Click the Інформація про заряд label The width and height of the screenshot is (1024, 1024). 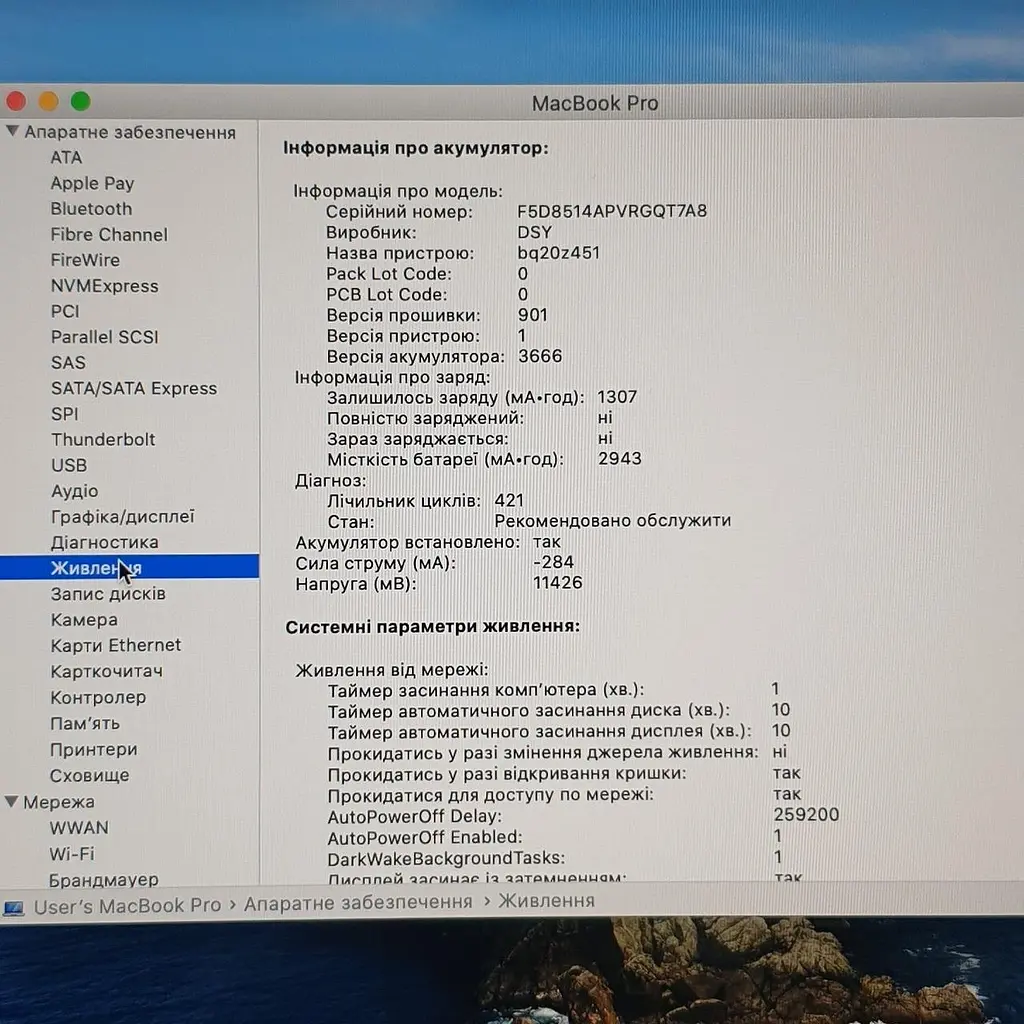pyautogui.click(x=392, y=377)
